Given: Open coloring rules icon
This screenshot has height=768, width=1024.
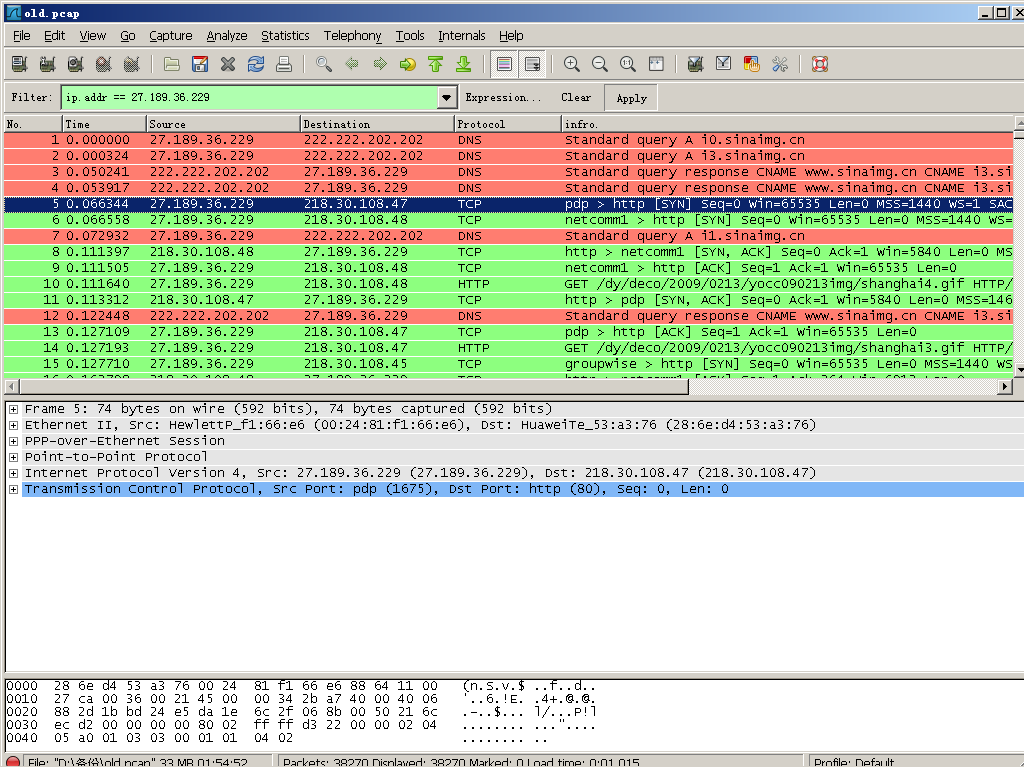Looking at the screenshot, I should pos(752,64).
